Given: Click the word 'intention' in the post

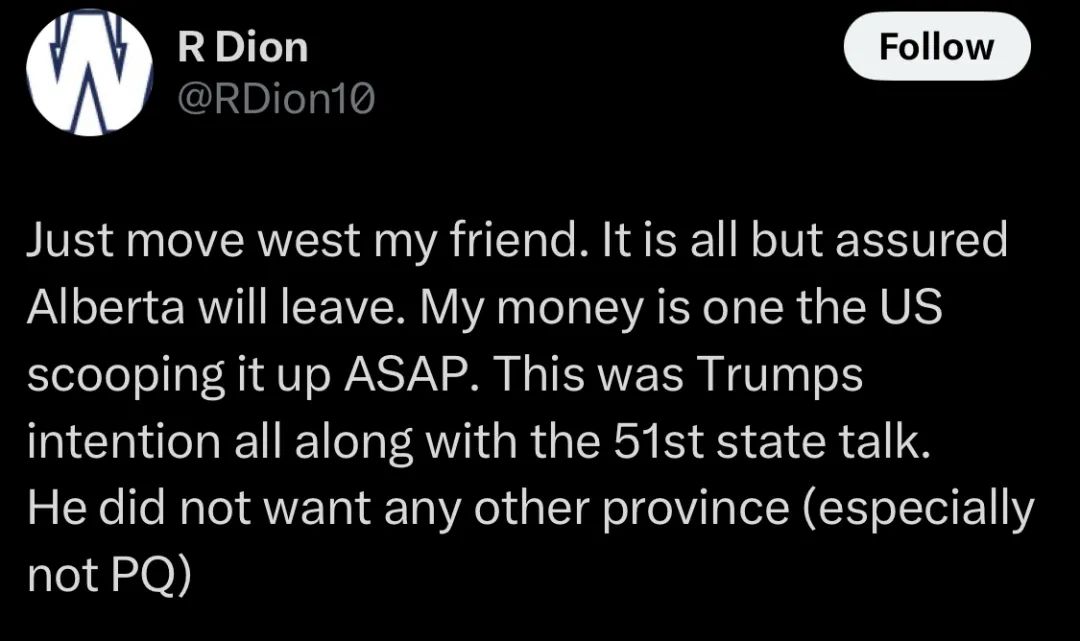Looking at the screenshot, I should click(x=124, y=441).
